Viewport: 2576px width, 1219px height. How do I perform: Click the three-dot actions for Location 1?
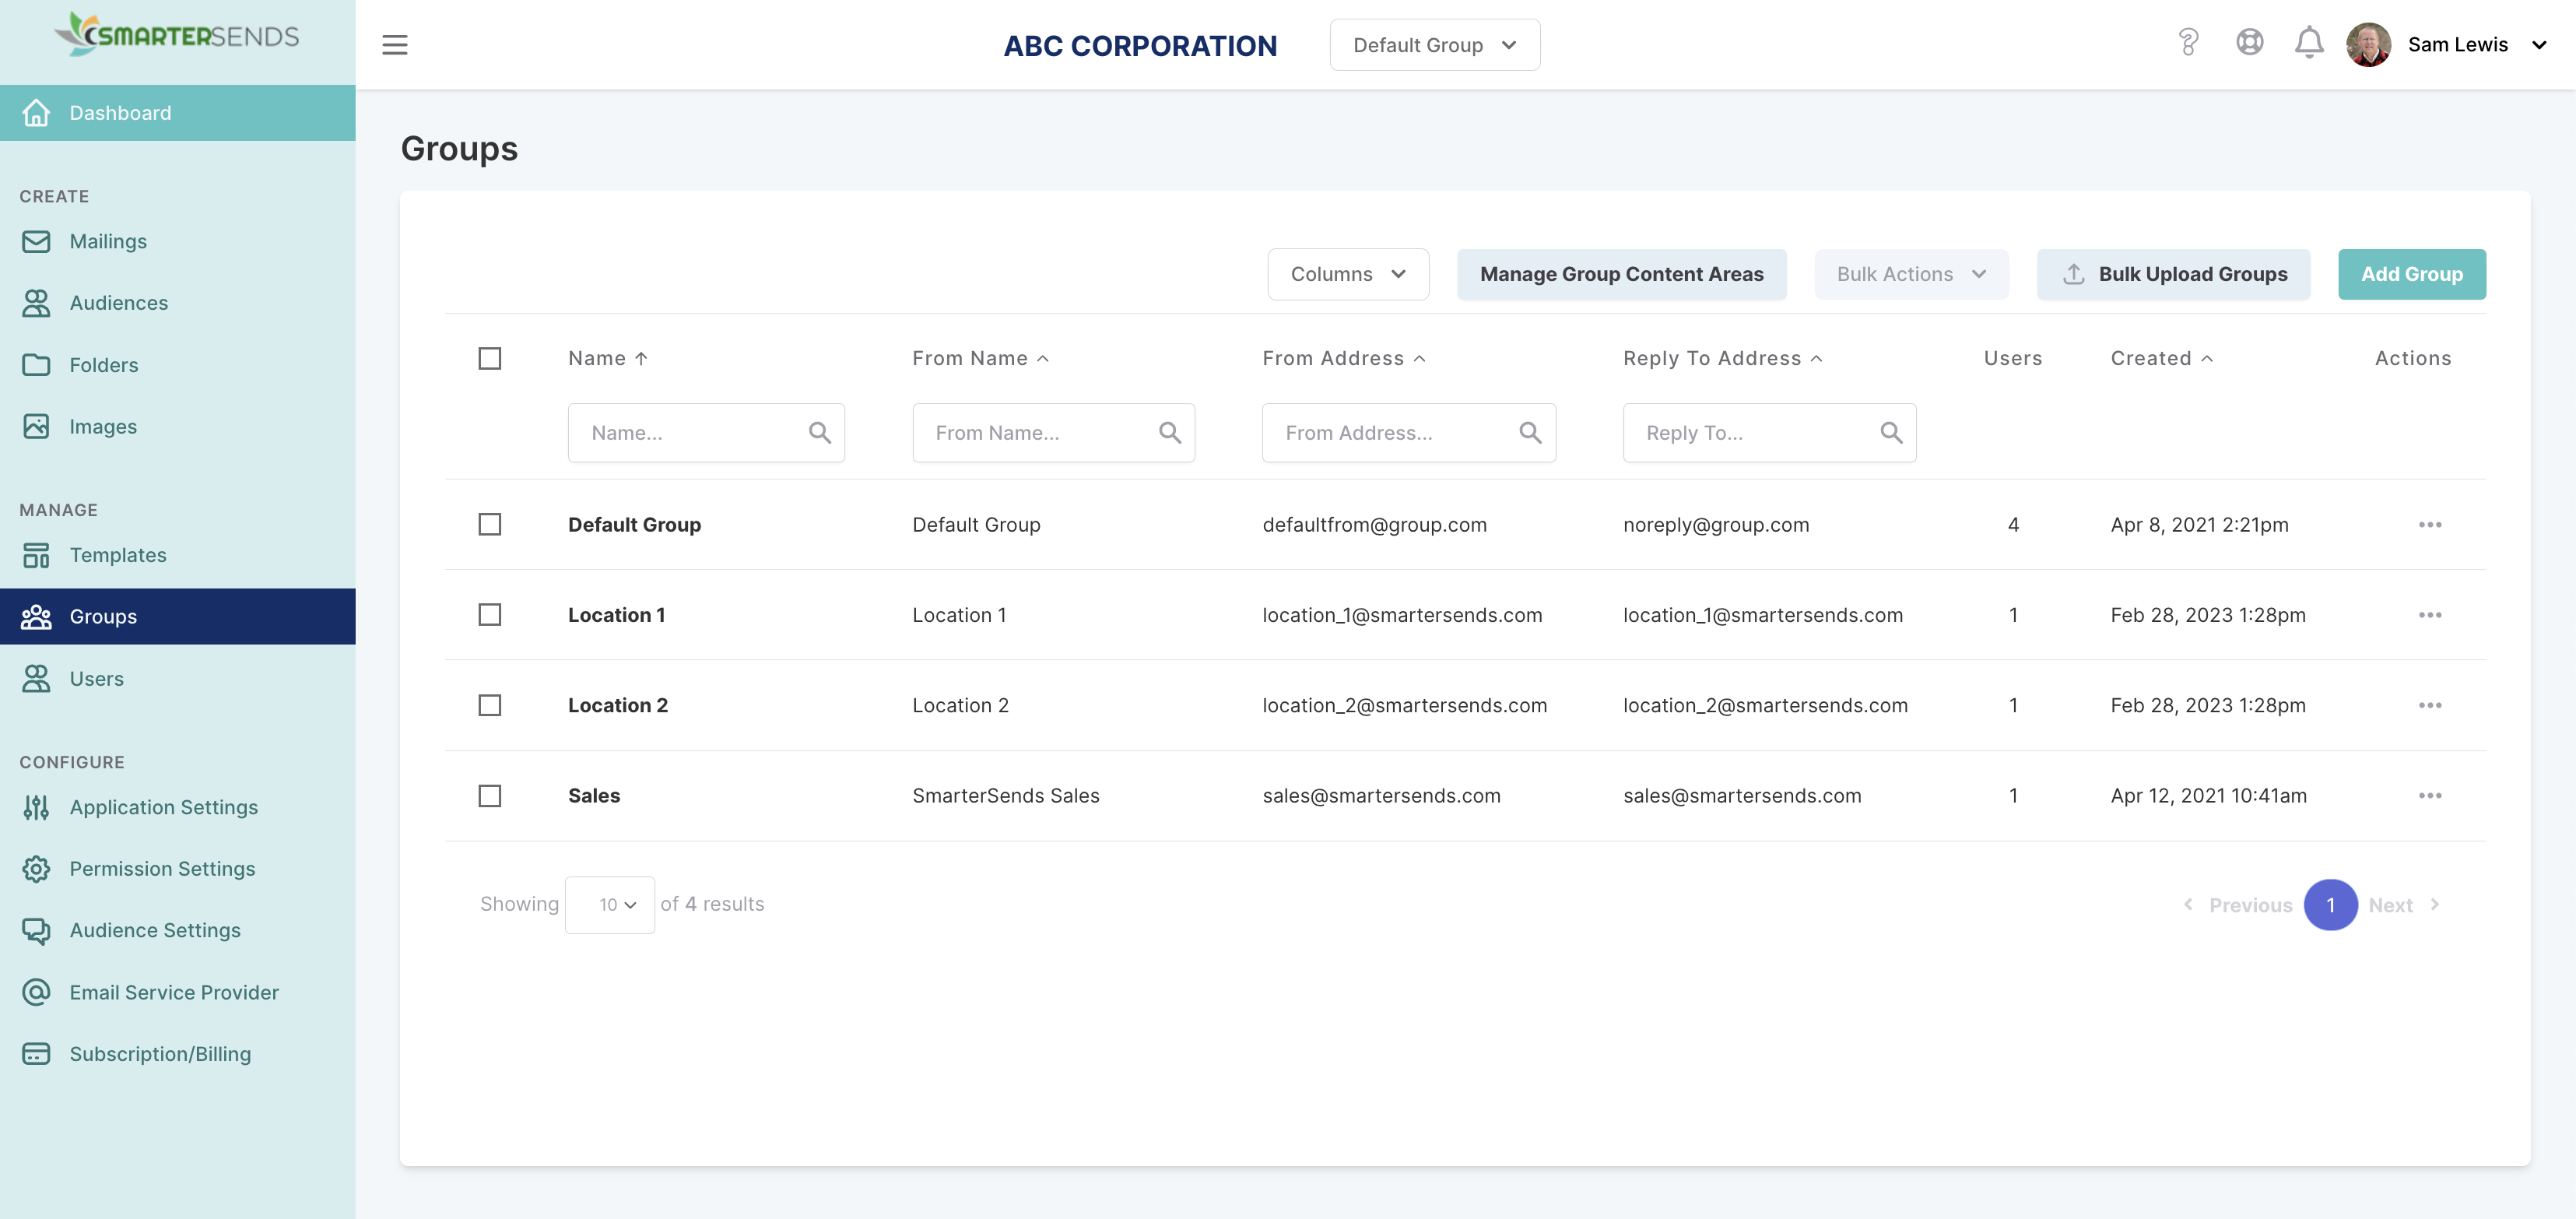pyautogui.click(x=2429, y=615)
